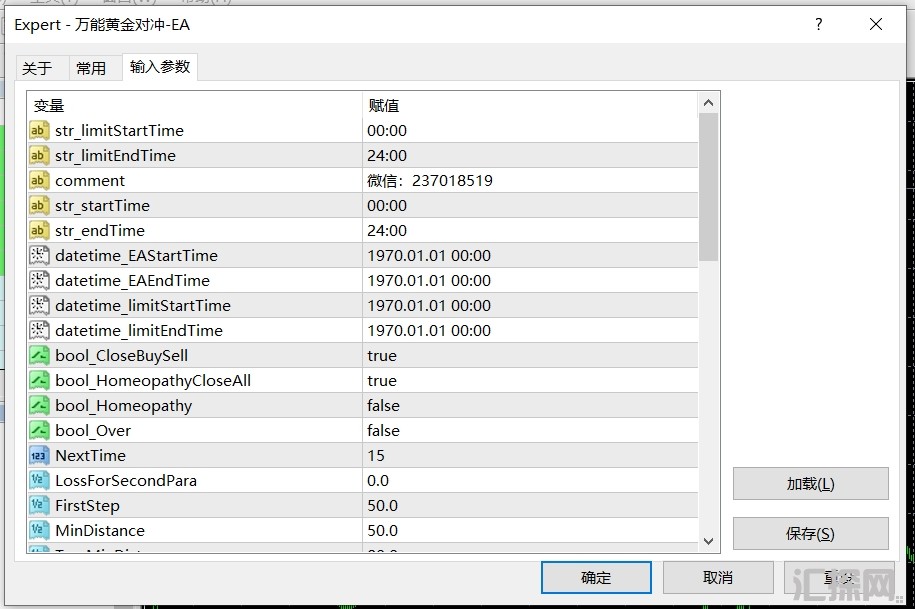Screen dimensions: 915x609
Task: Click the bool icon beside bool_Over
Action: (39, 431)
